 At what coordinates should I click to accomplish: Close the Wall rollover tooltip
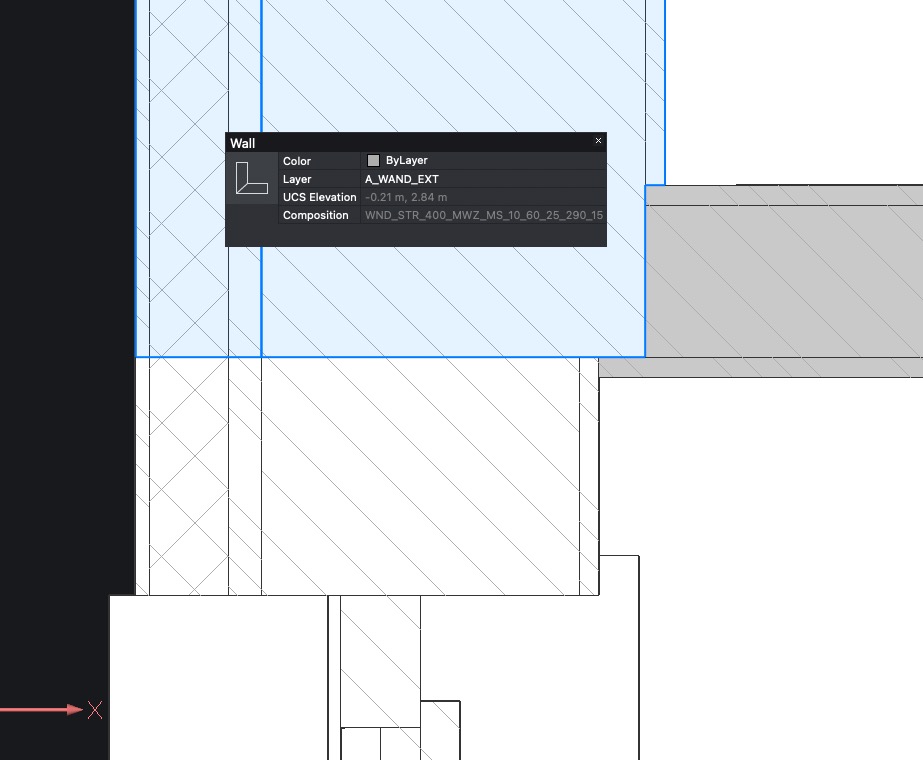pyautogui.click(x=598, y=141)
